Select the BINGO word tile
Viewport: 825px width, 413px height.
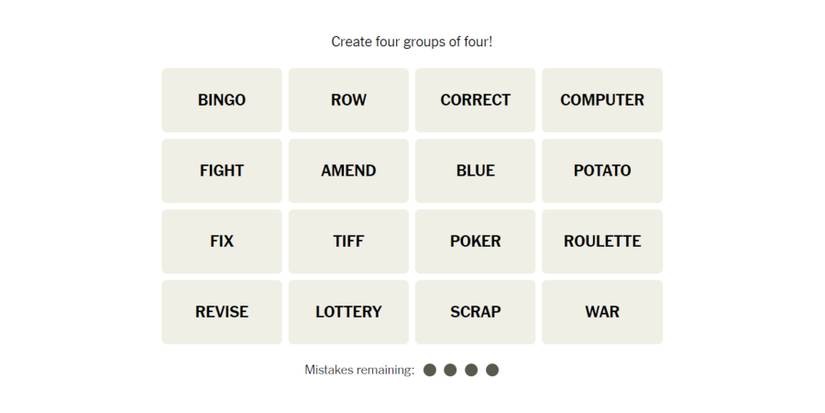pos(221,100)
